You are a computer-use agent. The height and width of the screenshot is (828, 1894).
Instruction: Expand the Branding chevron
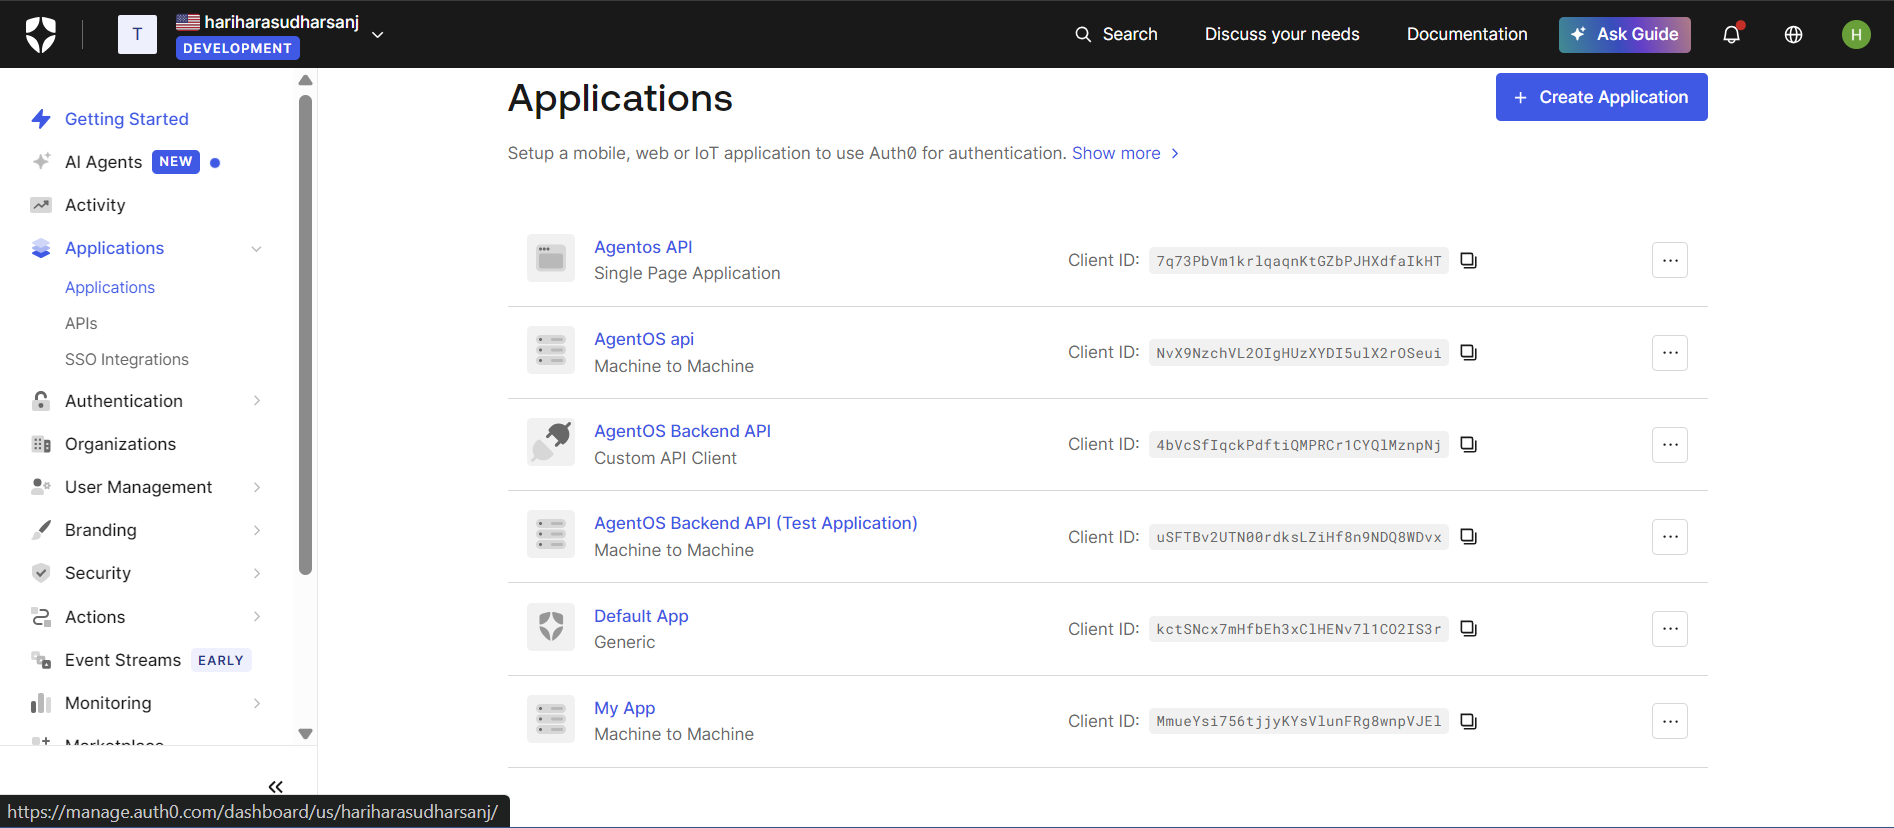click(257, 530)
